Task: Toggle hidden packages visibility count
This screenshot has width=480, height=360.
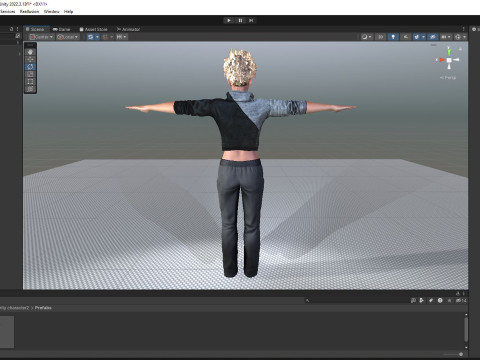Action: point(461,300)
